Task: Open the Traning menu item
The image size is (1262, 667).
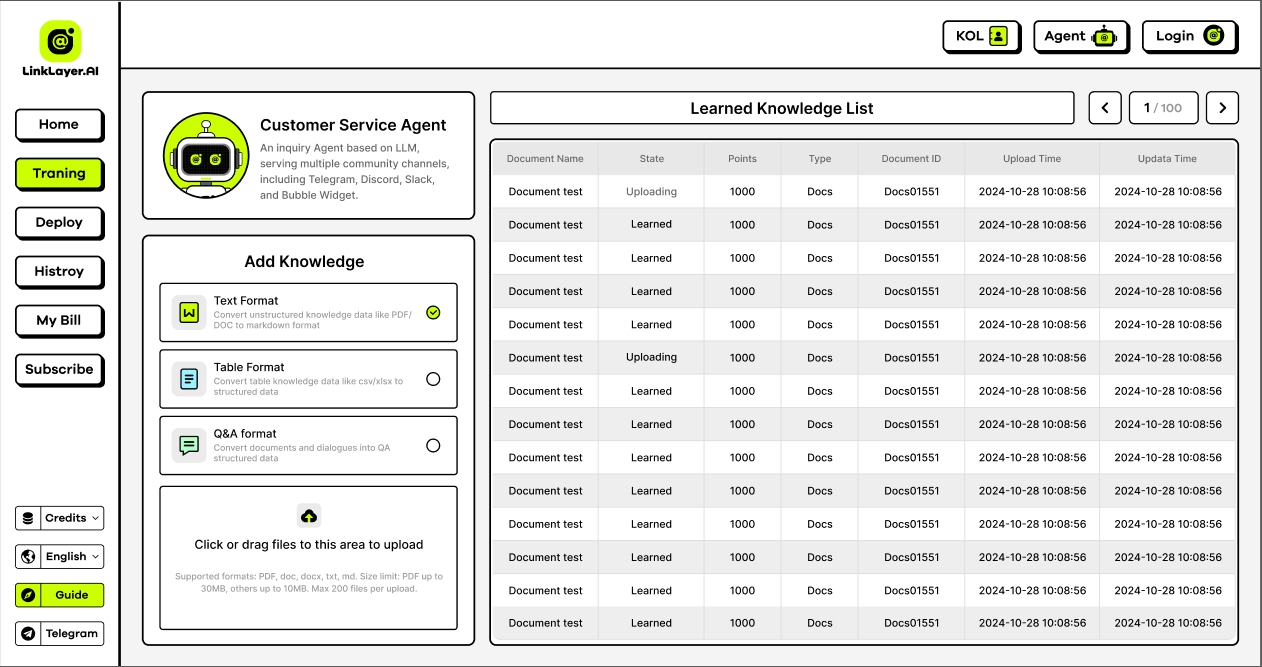Action: coord(59,174)
